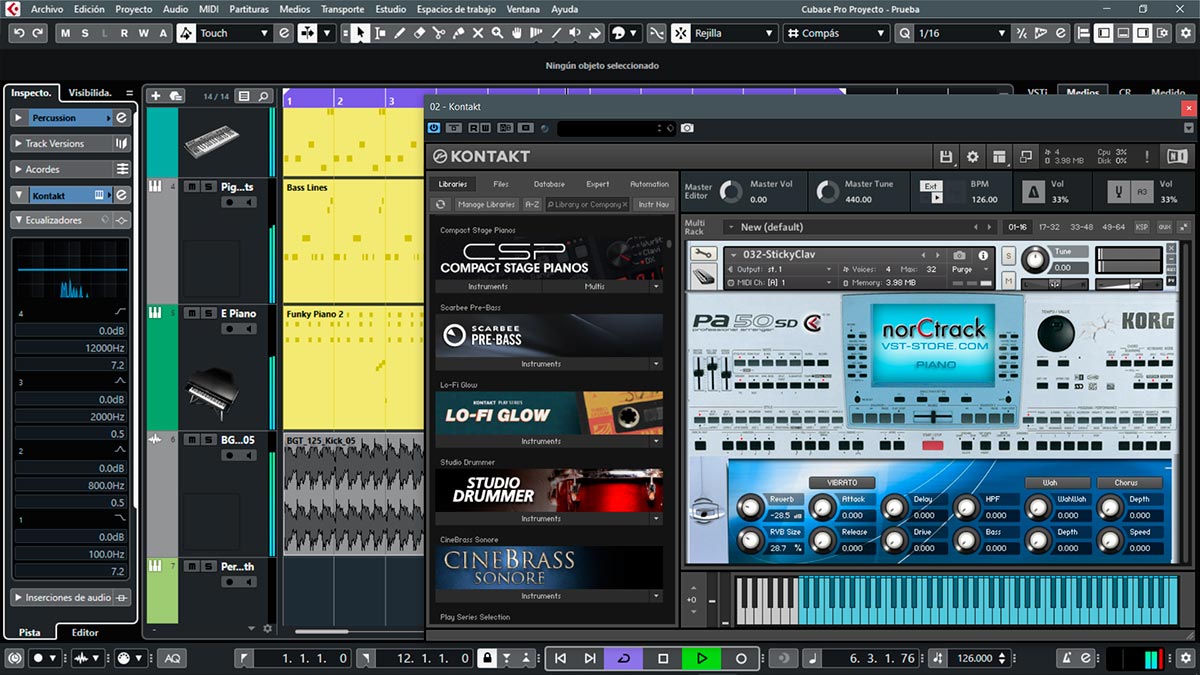Click the Library or Company search field
The image size is (1200, 675).
point(588,204)
